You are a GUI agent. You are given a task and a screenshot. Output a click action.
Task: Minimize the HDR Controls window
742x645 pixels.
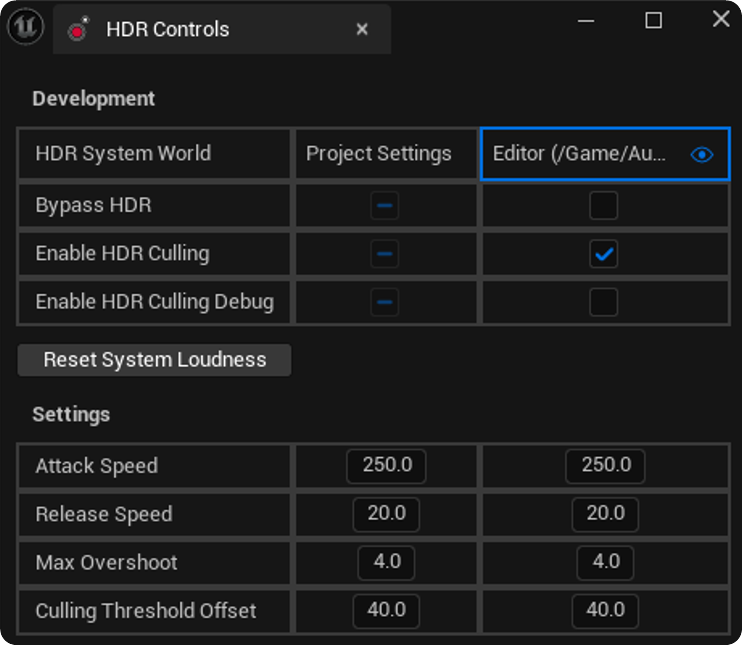tap(586, 21)
